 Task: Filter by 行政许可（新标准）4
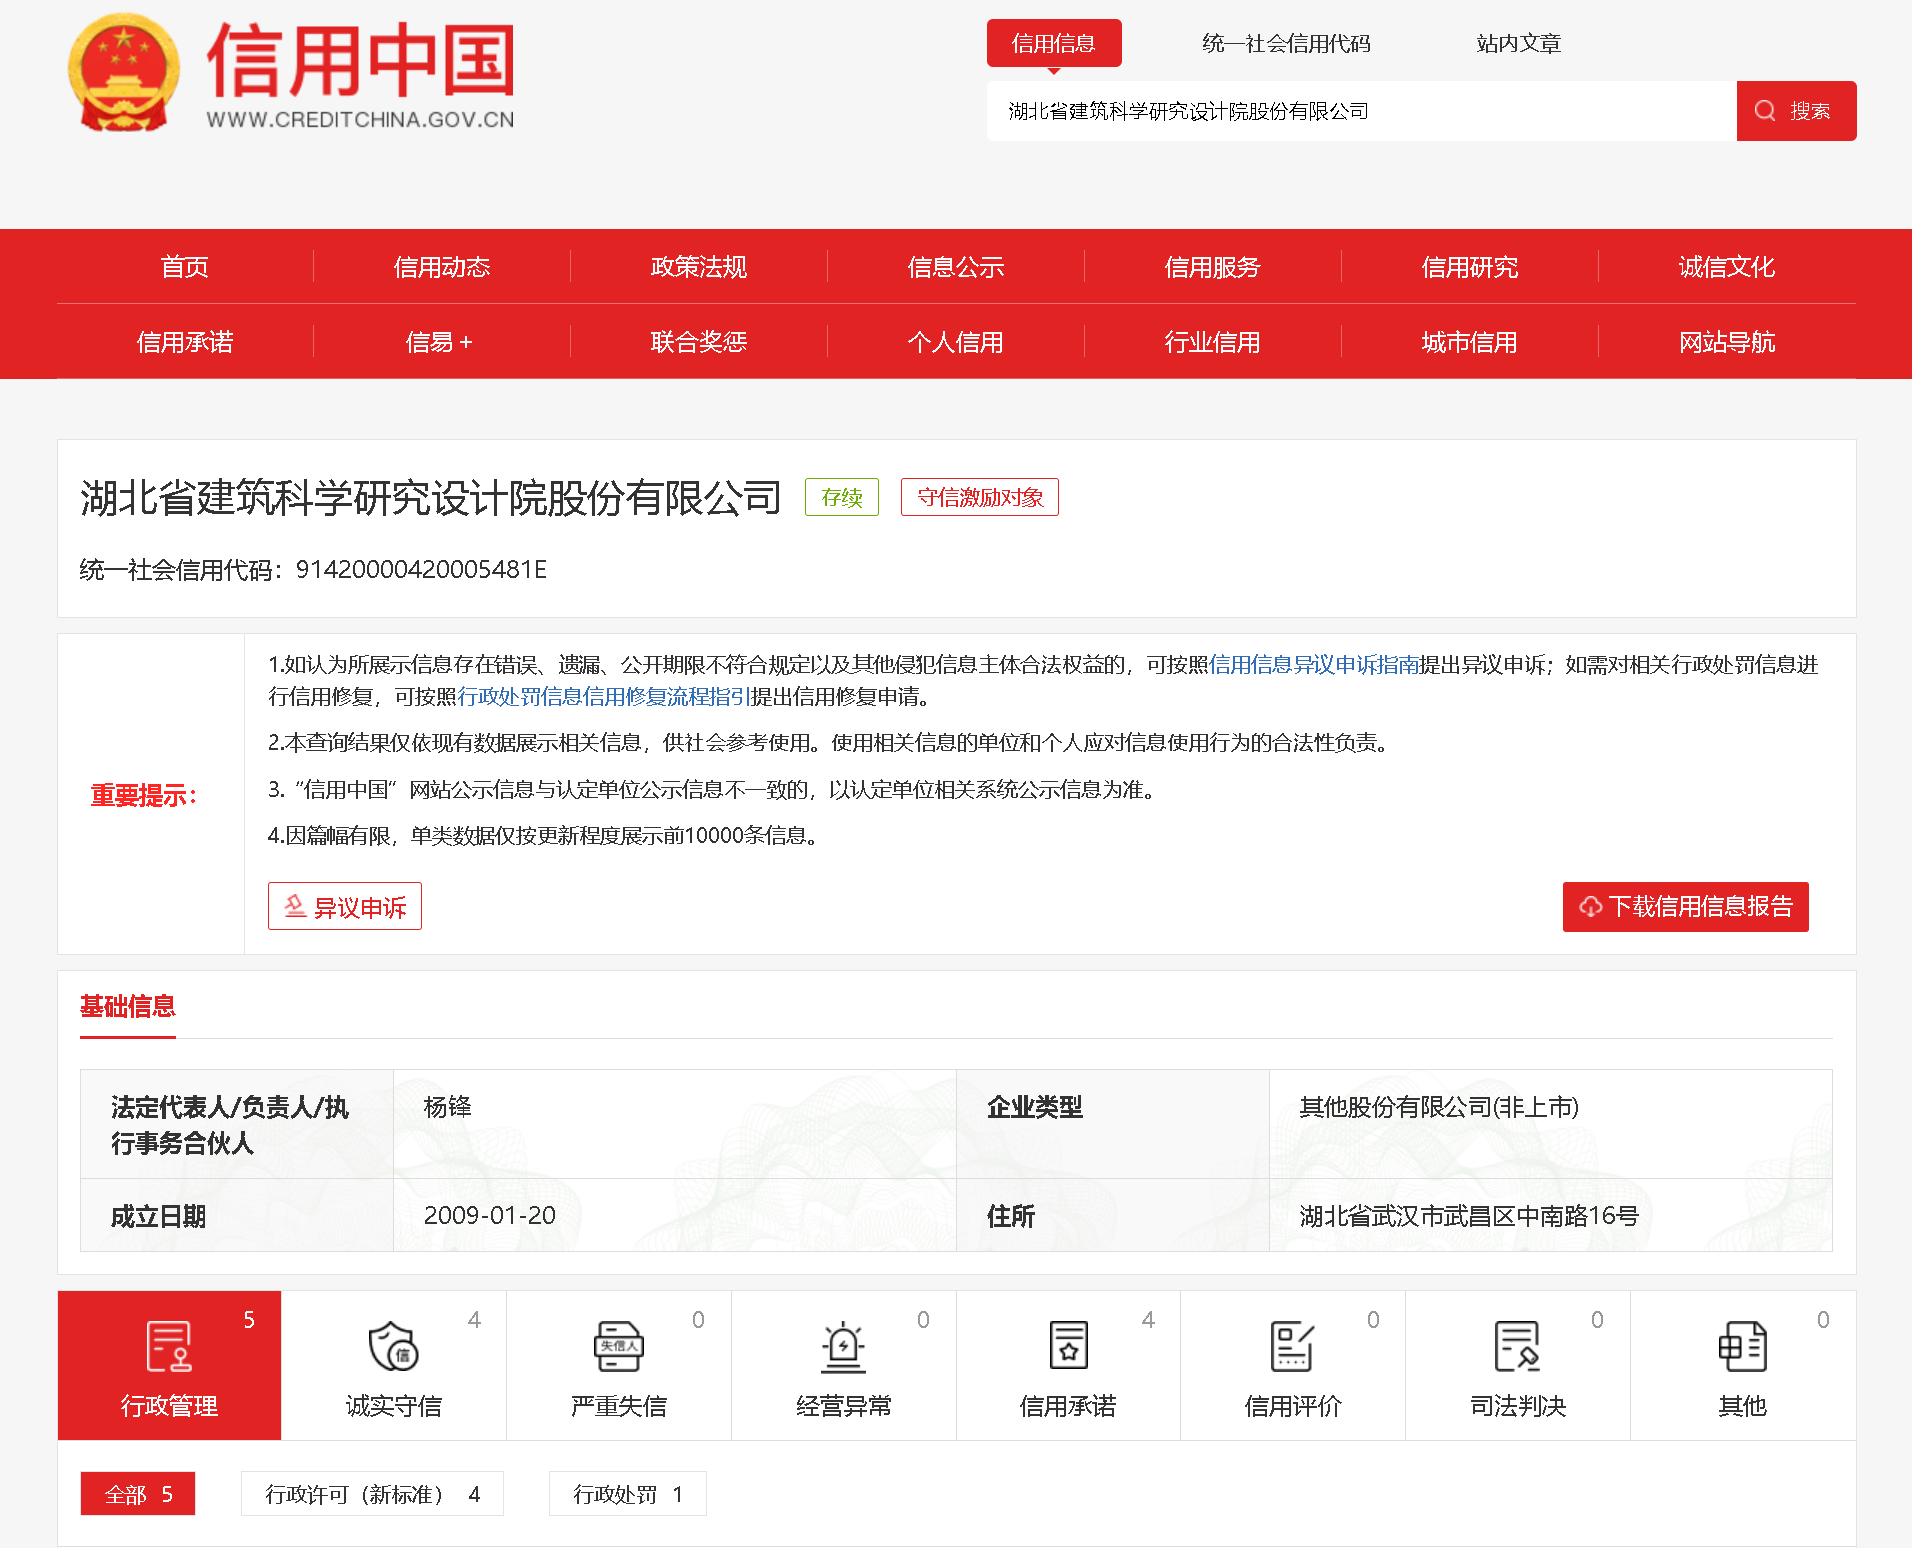pos(372,1494)
